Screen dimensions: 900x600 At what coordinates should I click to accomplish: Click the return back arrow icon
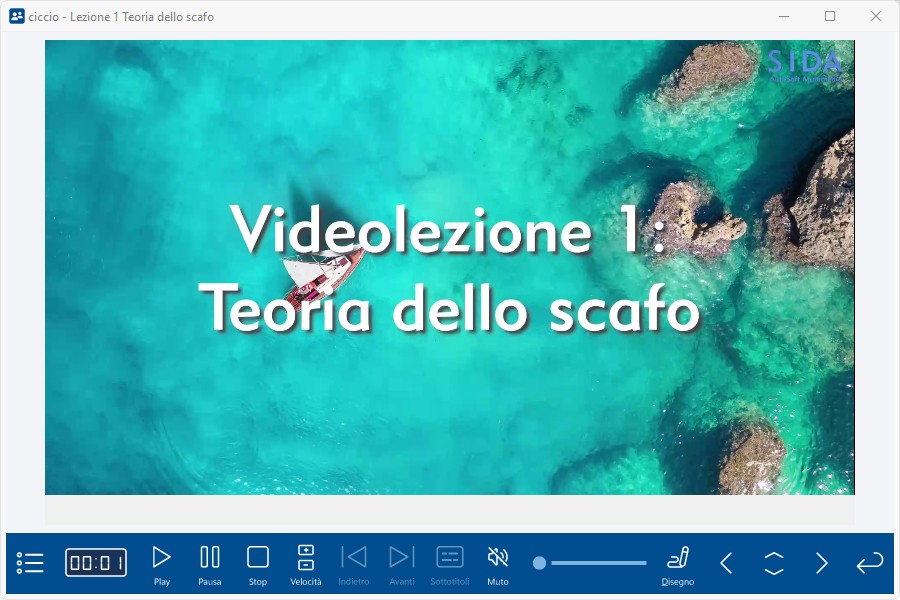pyautogui.click(x=869, y=563)
